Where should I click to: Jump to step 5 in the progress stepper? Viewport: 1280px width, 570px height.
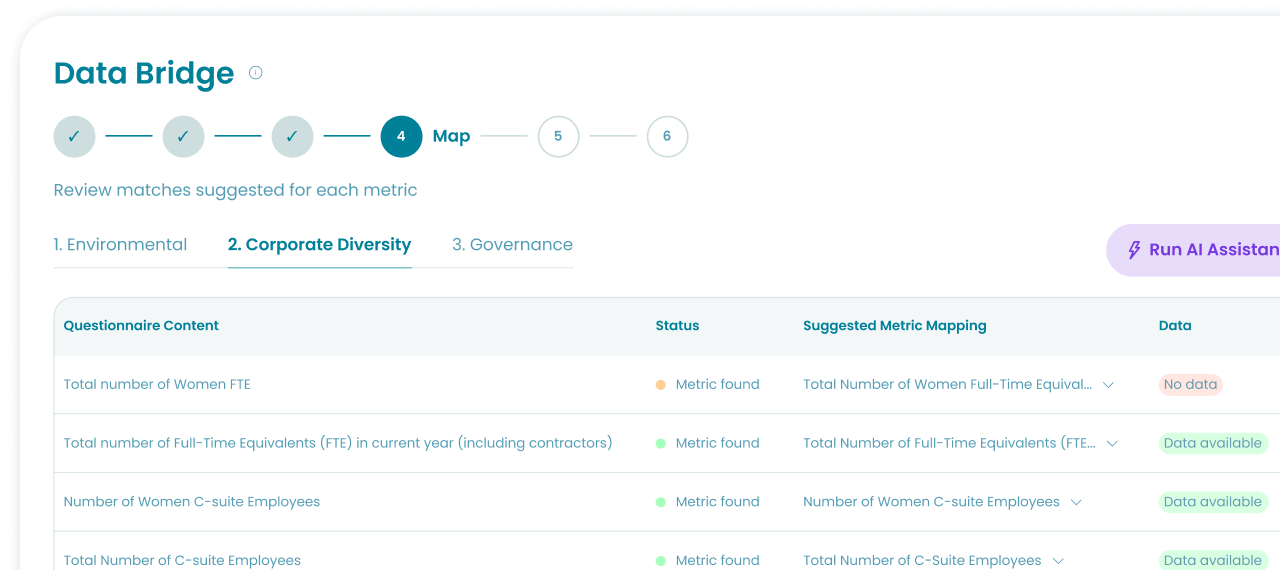(x=558, y=137)
